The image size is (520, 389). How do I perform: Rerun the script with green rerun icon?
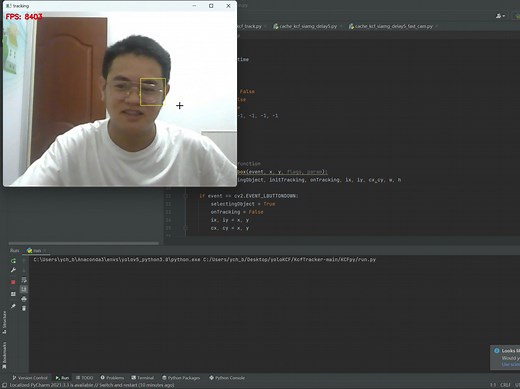[13, 261]
